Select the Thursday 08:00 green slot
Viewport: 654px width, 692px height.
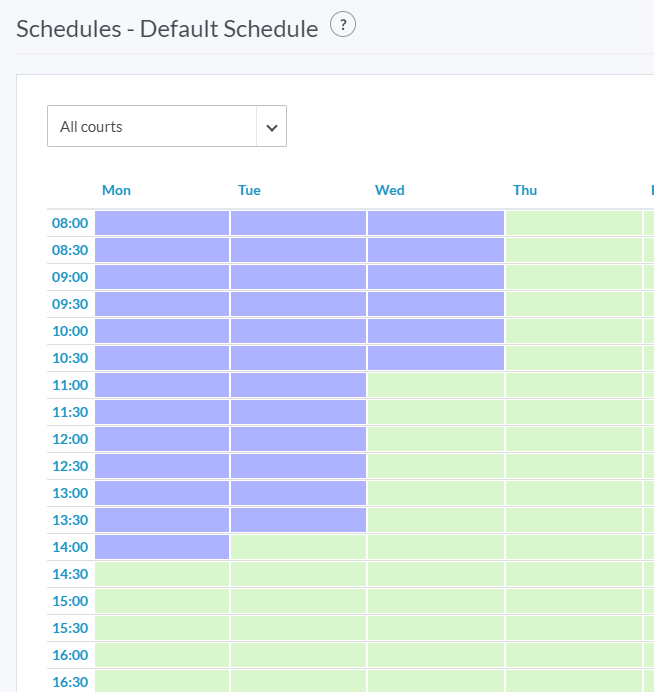pyautogui.click(x=573, y=223)
